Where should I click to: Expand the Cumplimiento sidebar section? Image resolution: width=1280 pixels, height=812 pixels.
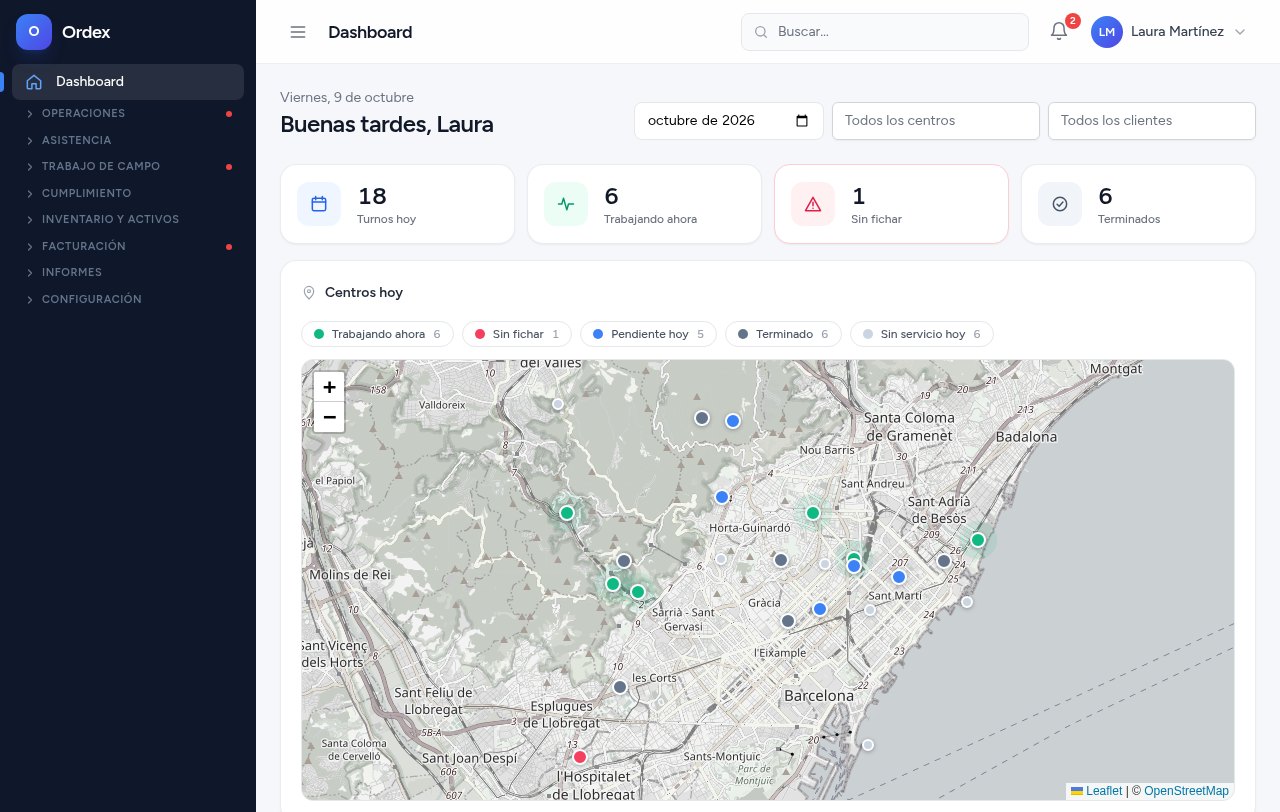point(128,193)
